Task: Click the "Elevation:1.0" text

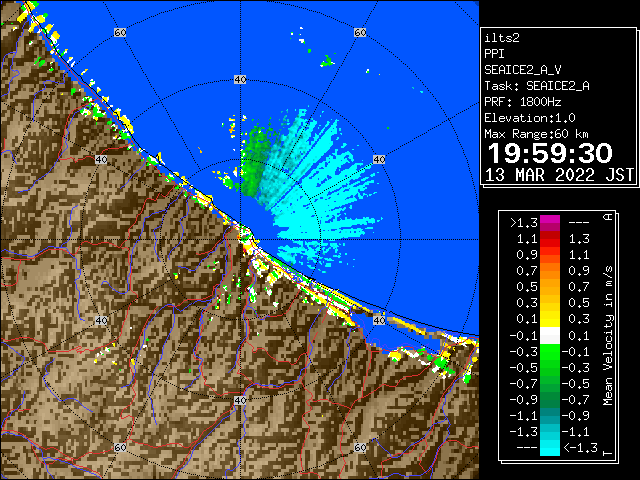Action: click(530, 118)
